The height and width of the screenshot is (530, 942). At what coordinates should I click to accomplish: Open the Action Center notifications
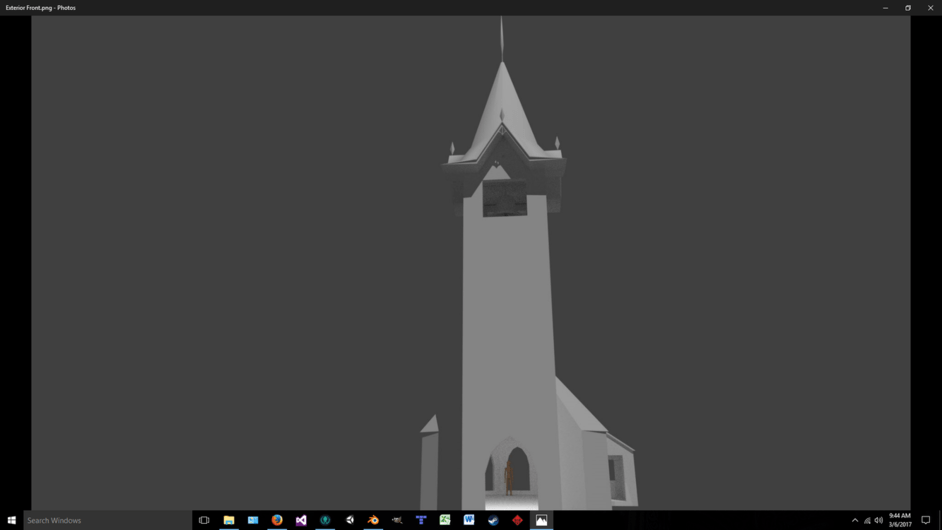[926, 520]
